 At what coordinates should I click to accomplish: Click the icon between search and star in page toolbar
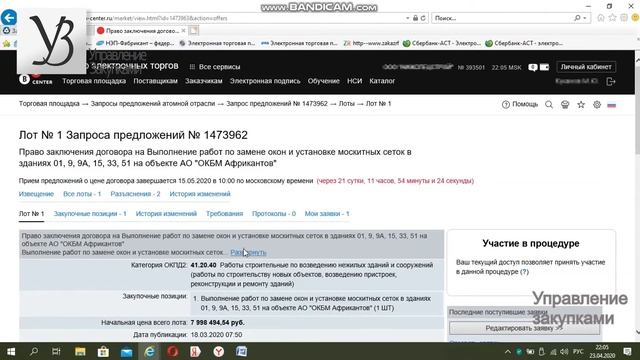565,104
